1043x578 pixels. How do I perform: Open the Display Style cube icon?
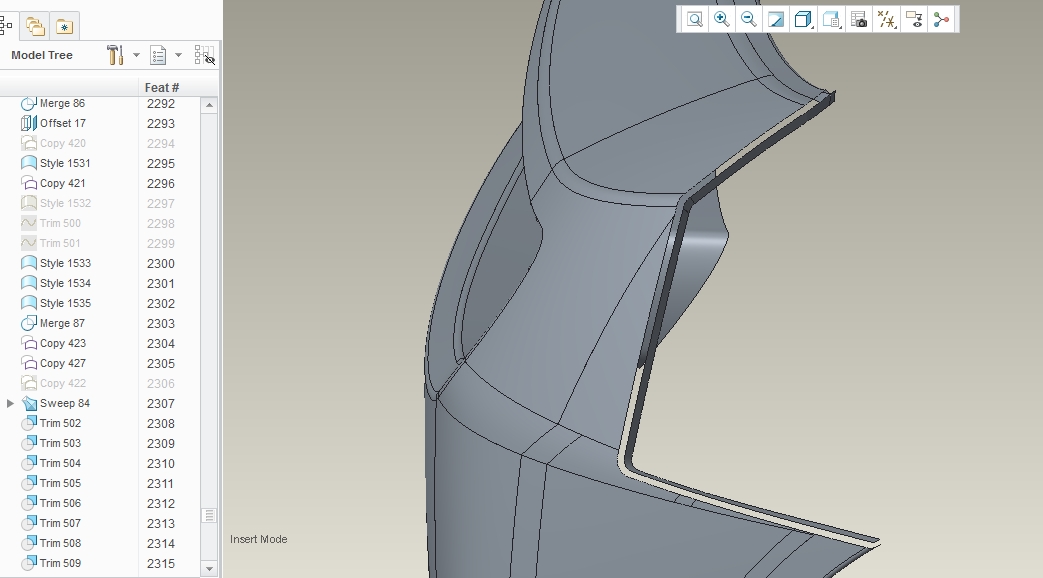tap(804, 19)
